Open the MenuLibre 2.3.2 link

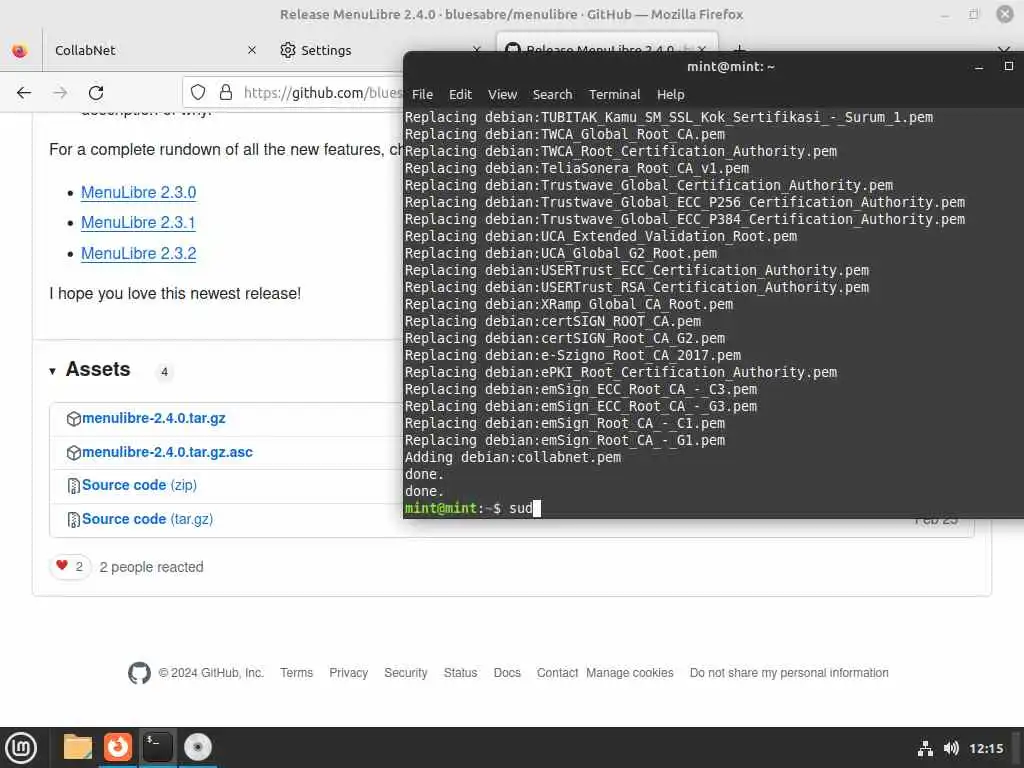[138, 253]
